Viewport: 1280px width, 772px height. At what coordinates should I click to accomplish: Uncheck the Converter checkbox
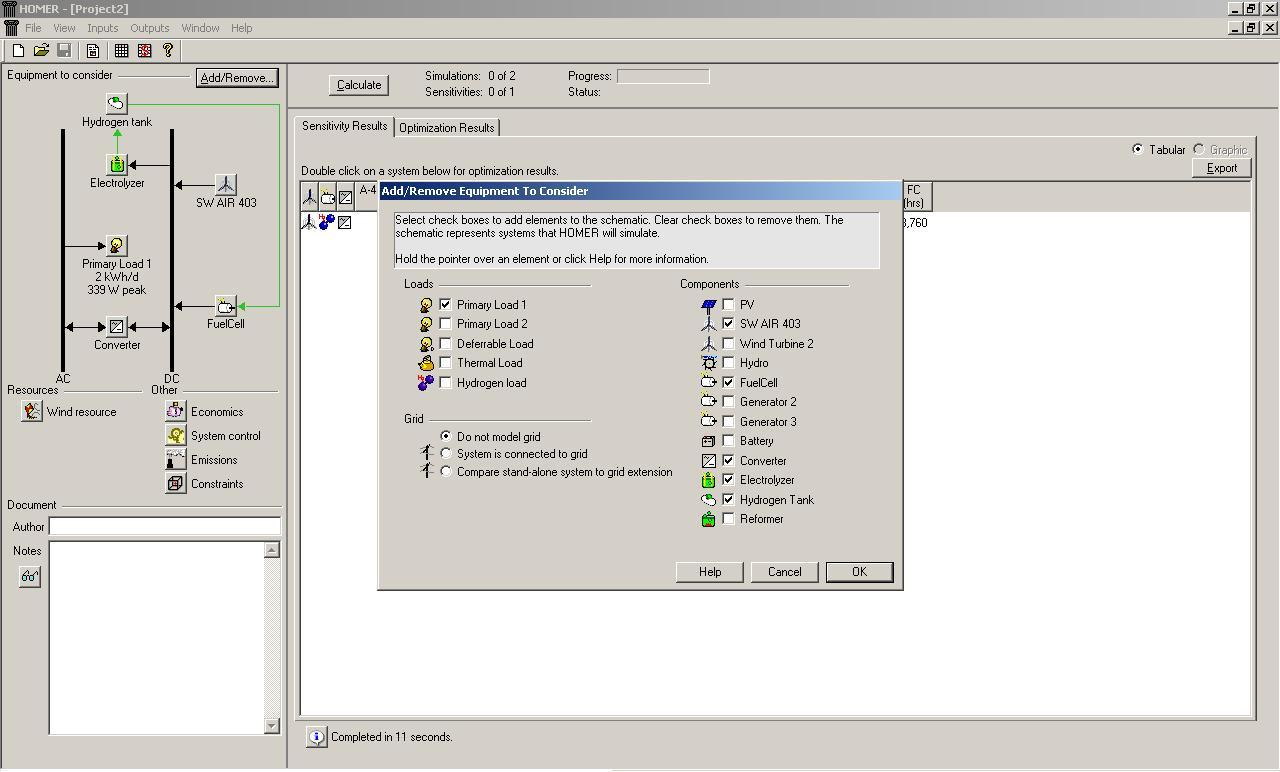pos(729,461)
